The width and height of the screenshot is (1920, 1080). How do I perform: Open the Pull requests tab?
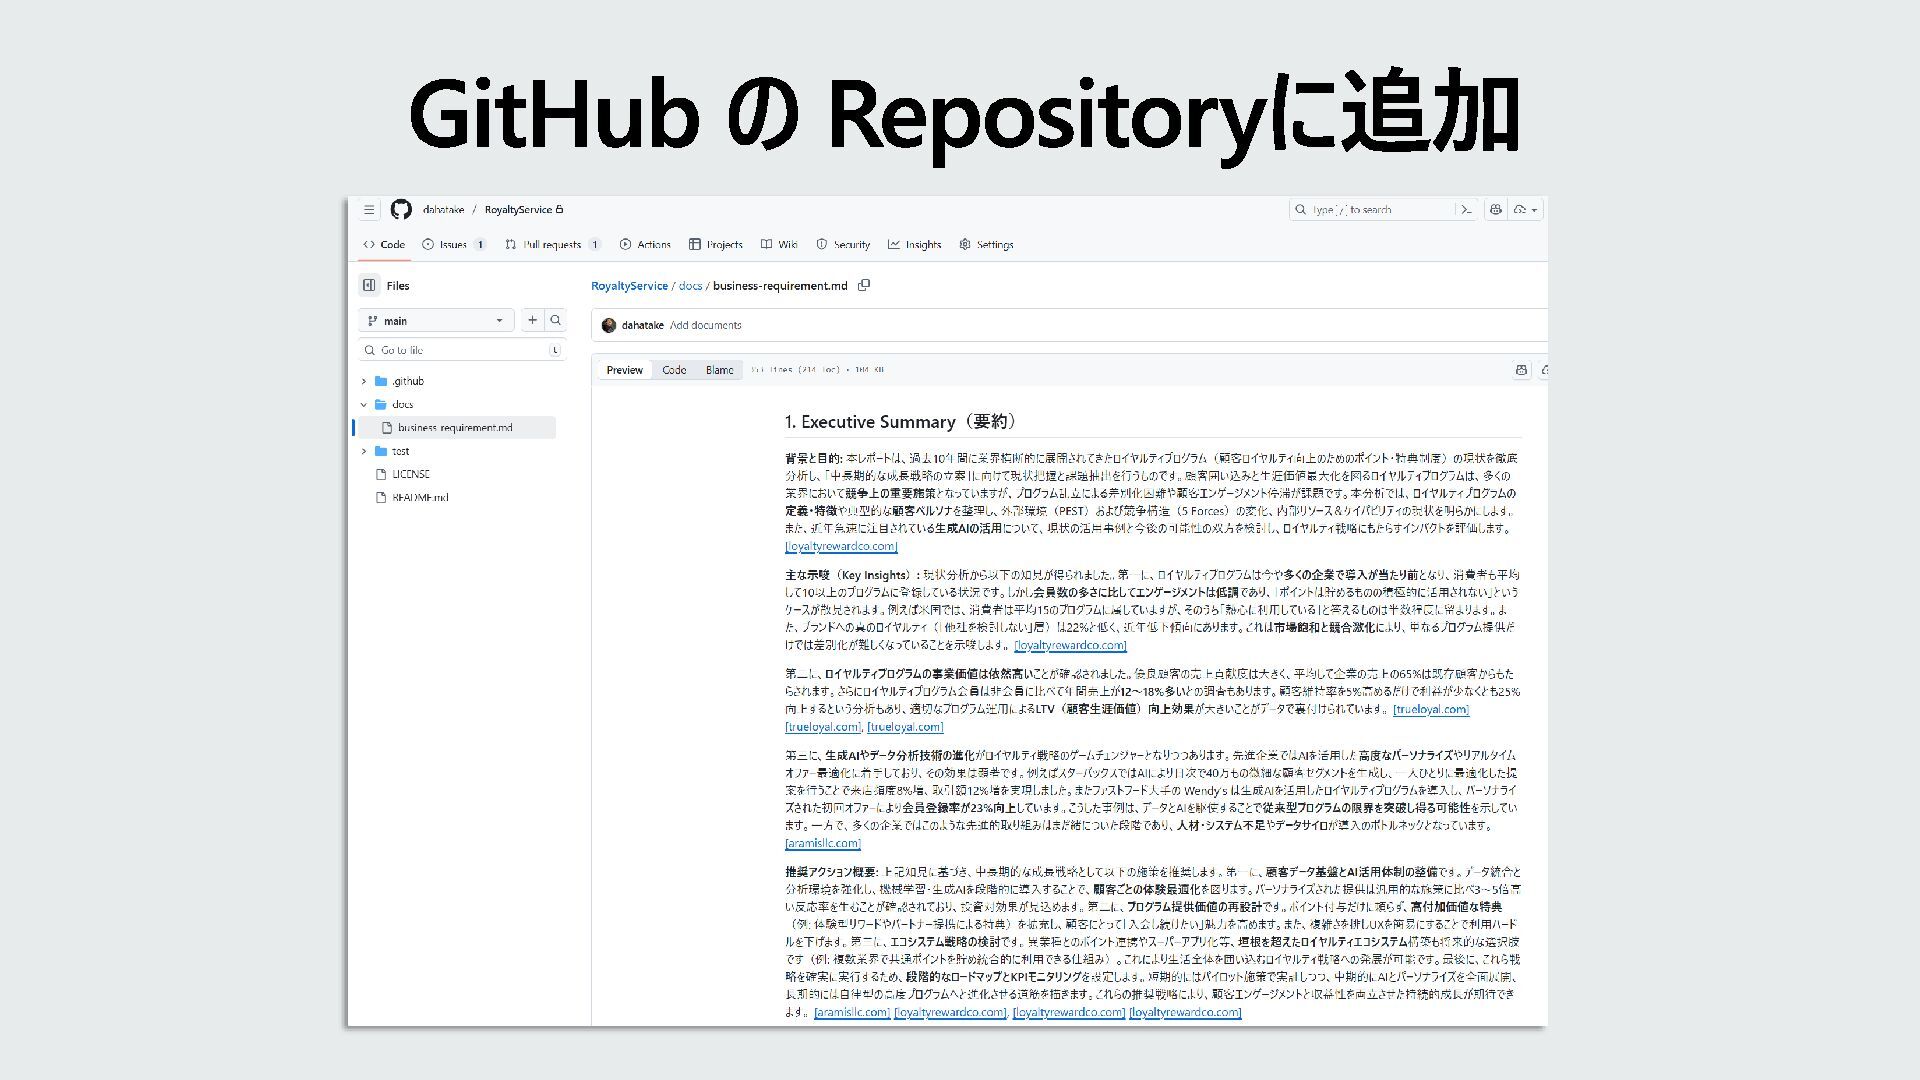click(551, 245)
